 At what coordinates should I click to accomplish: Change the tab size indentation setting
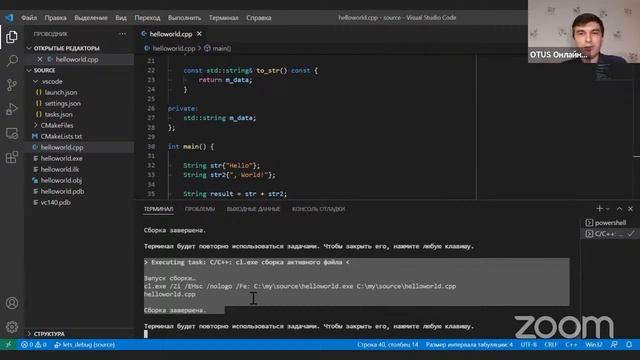469,344
